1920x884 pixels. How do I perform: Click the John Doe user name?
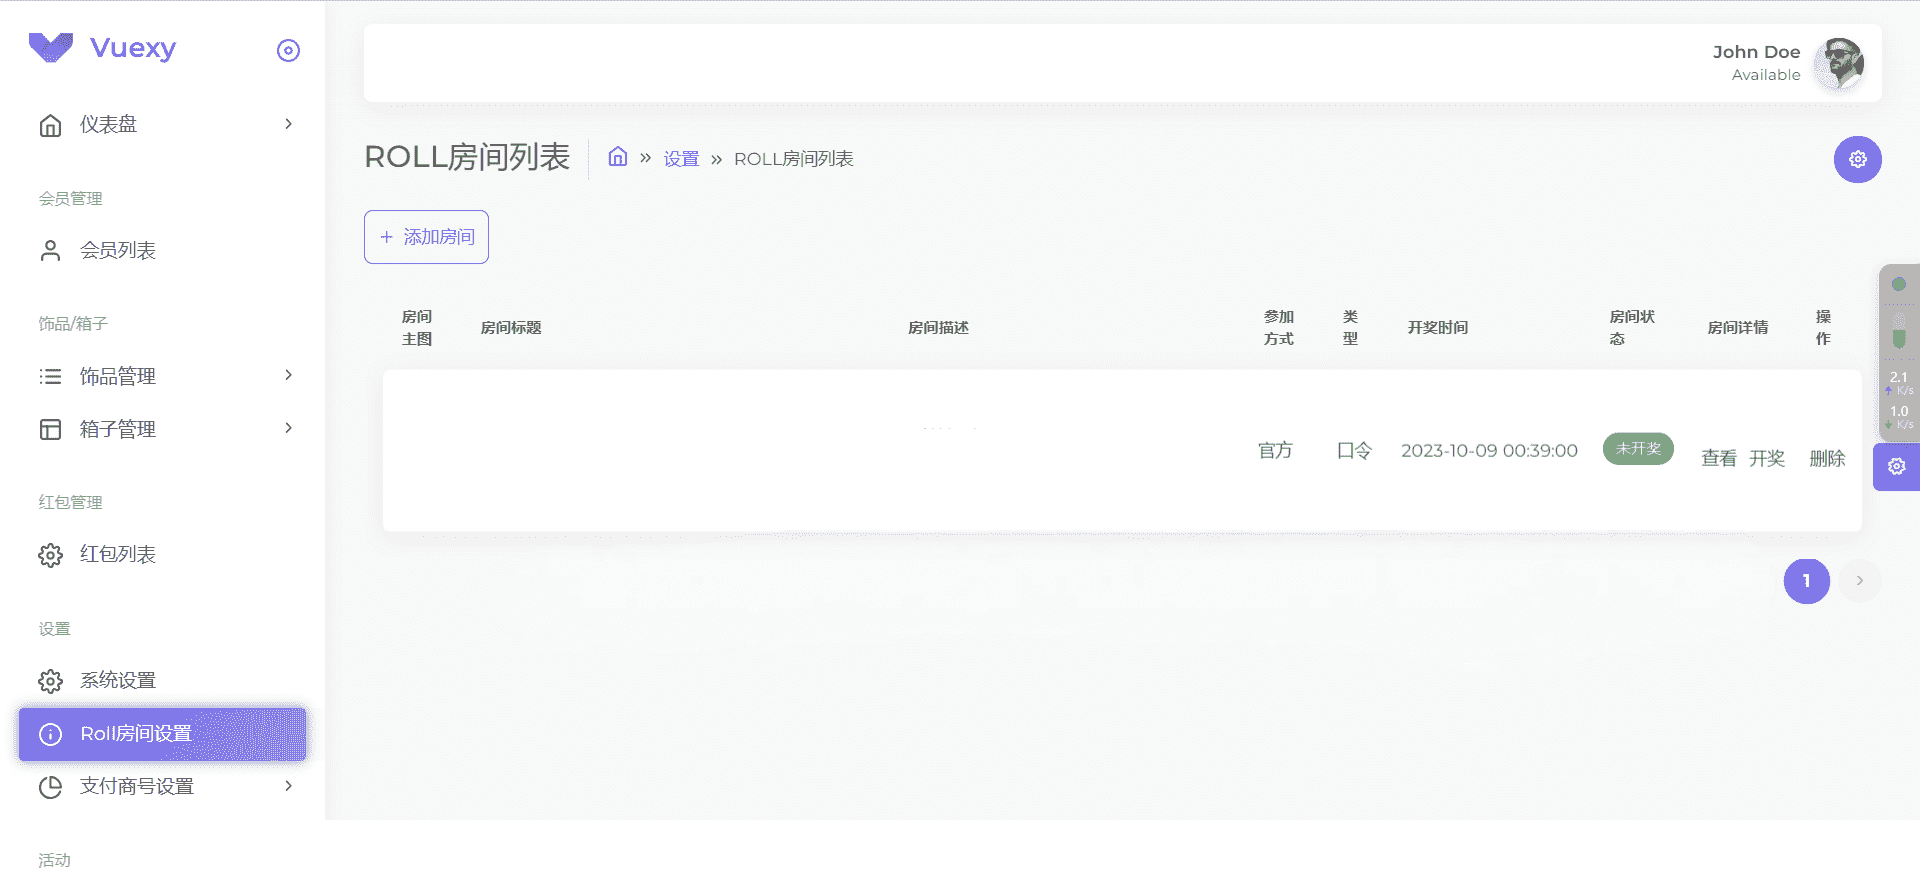pyautogui.click(x=1756, y=52)
